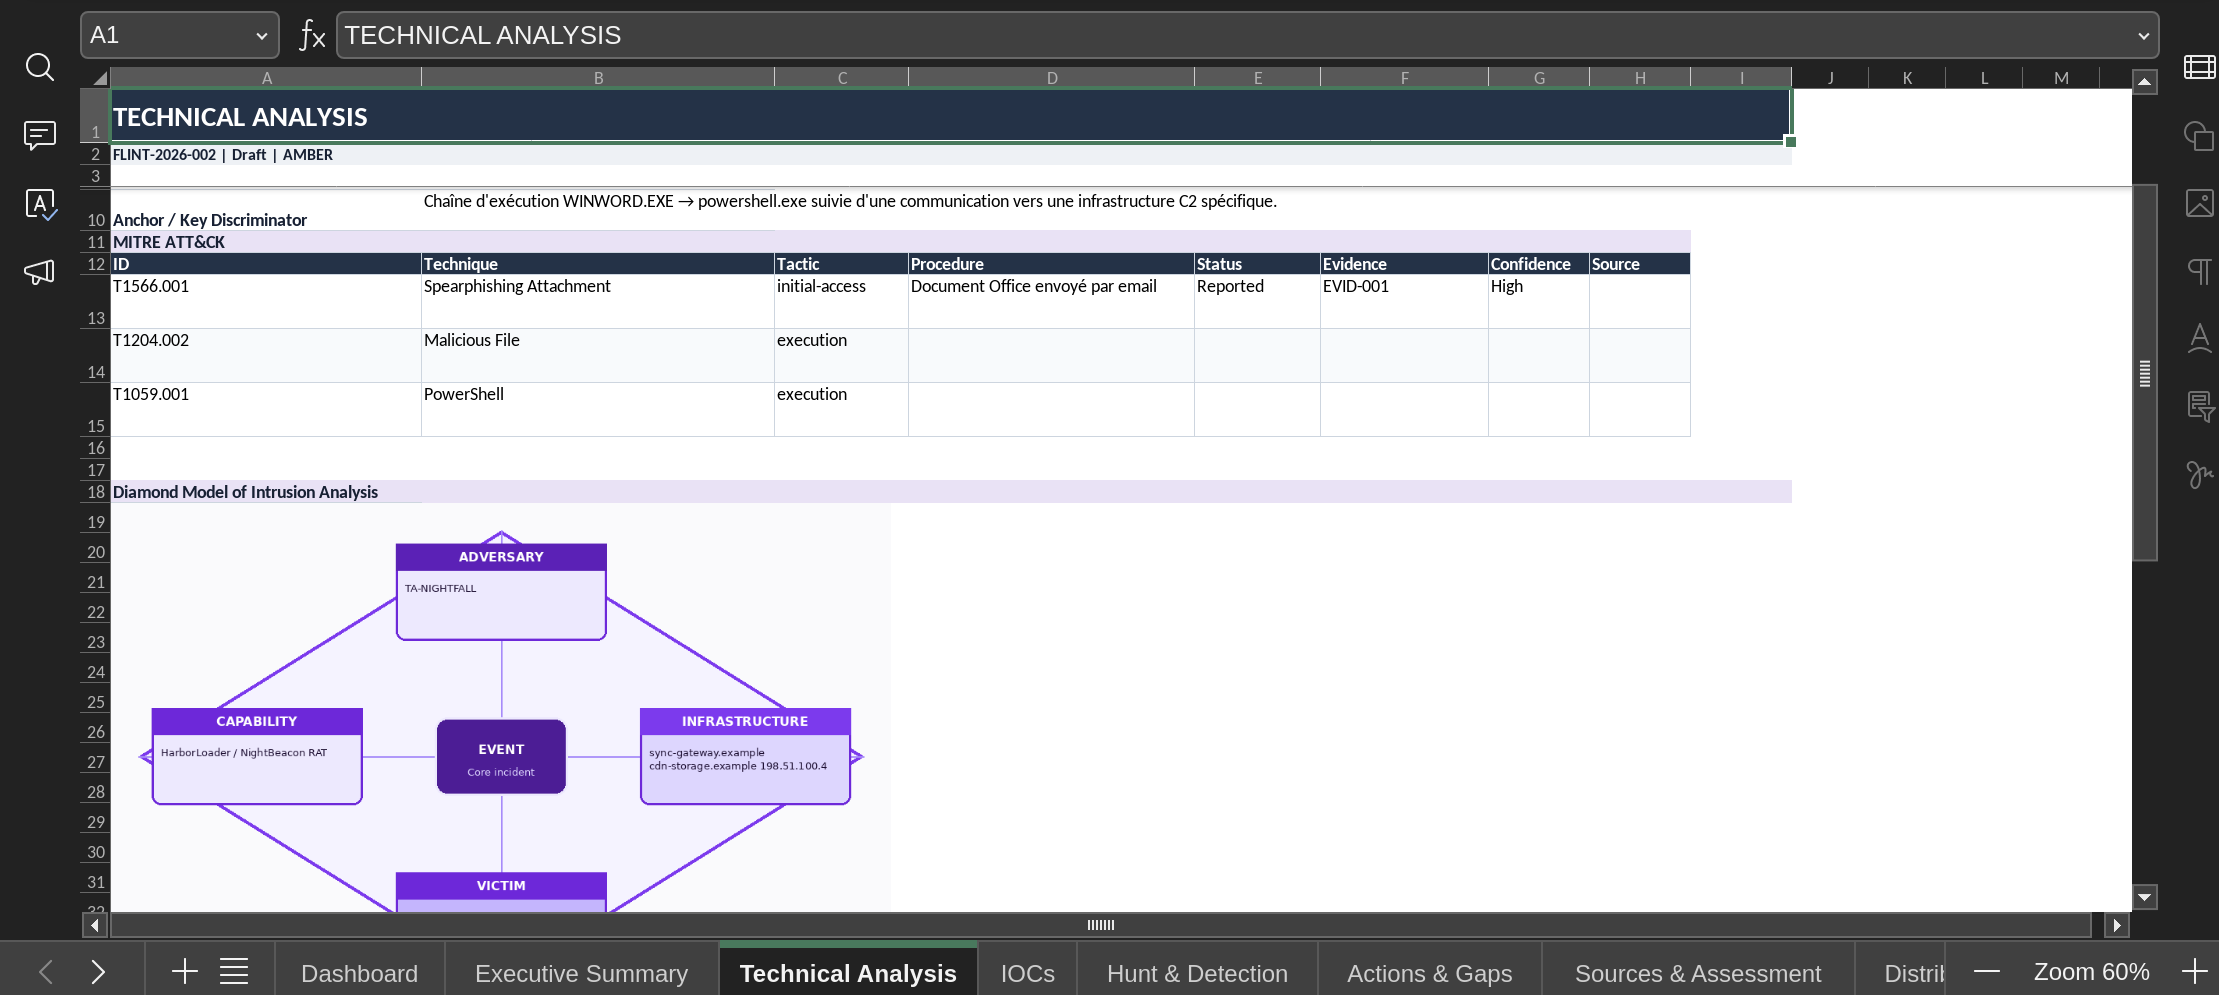Open the feedback megaphone icon
This screenshot has width=2219, height=995.
click(x=39, y=271)
